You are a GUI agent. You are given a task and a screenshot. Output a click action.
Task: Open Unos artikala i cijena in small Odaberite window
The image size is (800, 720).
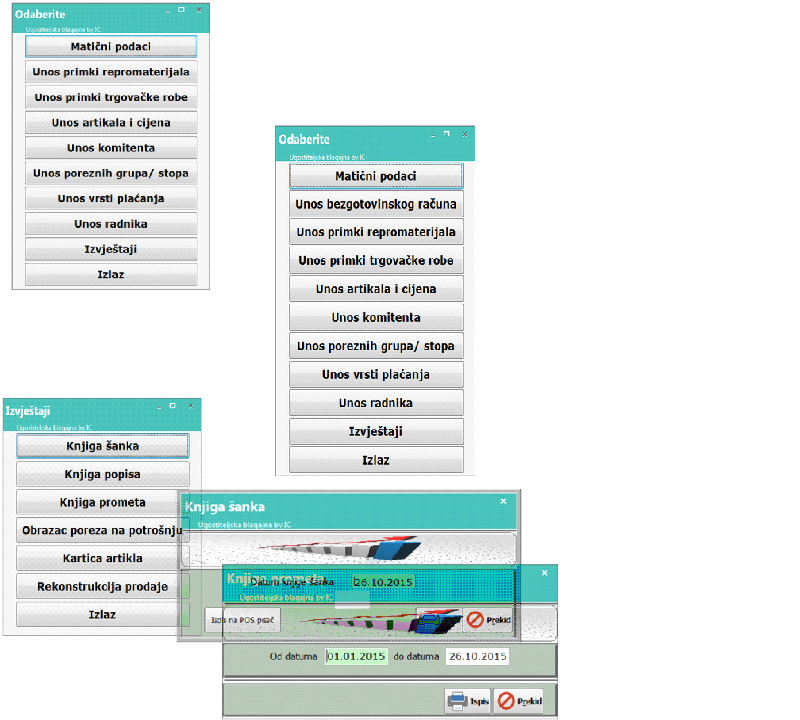coord(111,122)
